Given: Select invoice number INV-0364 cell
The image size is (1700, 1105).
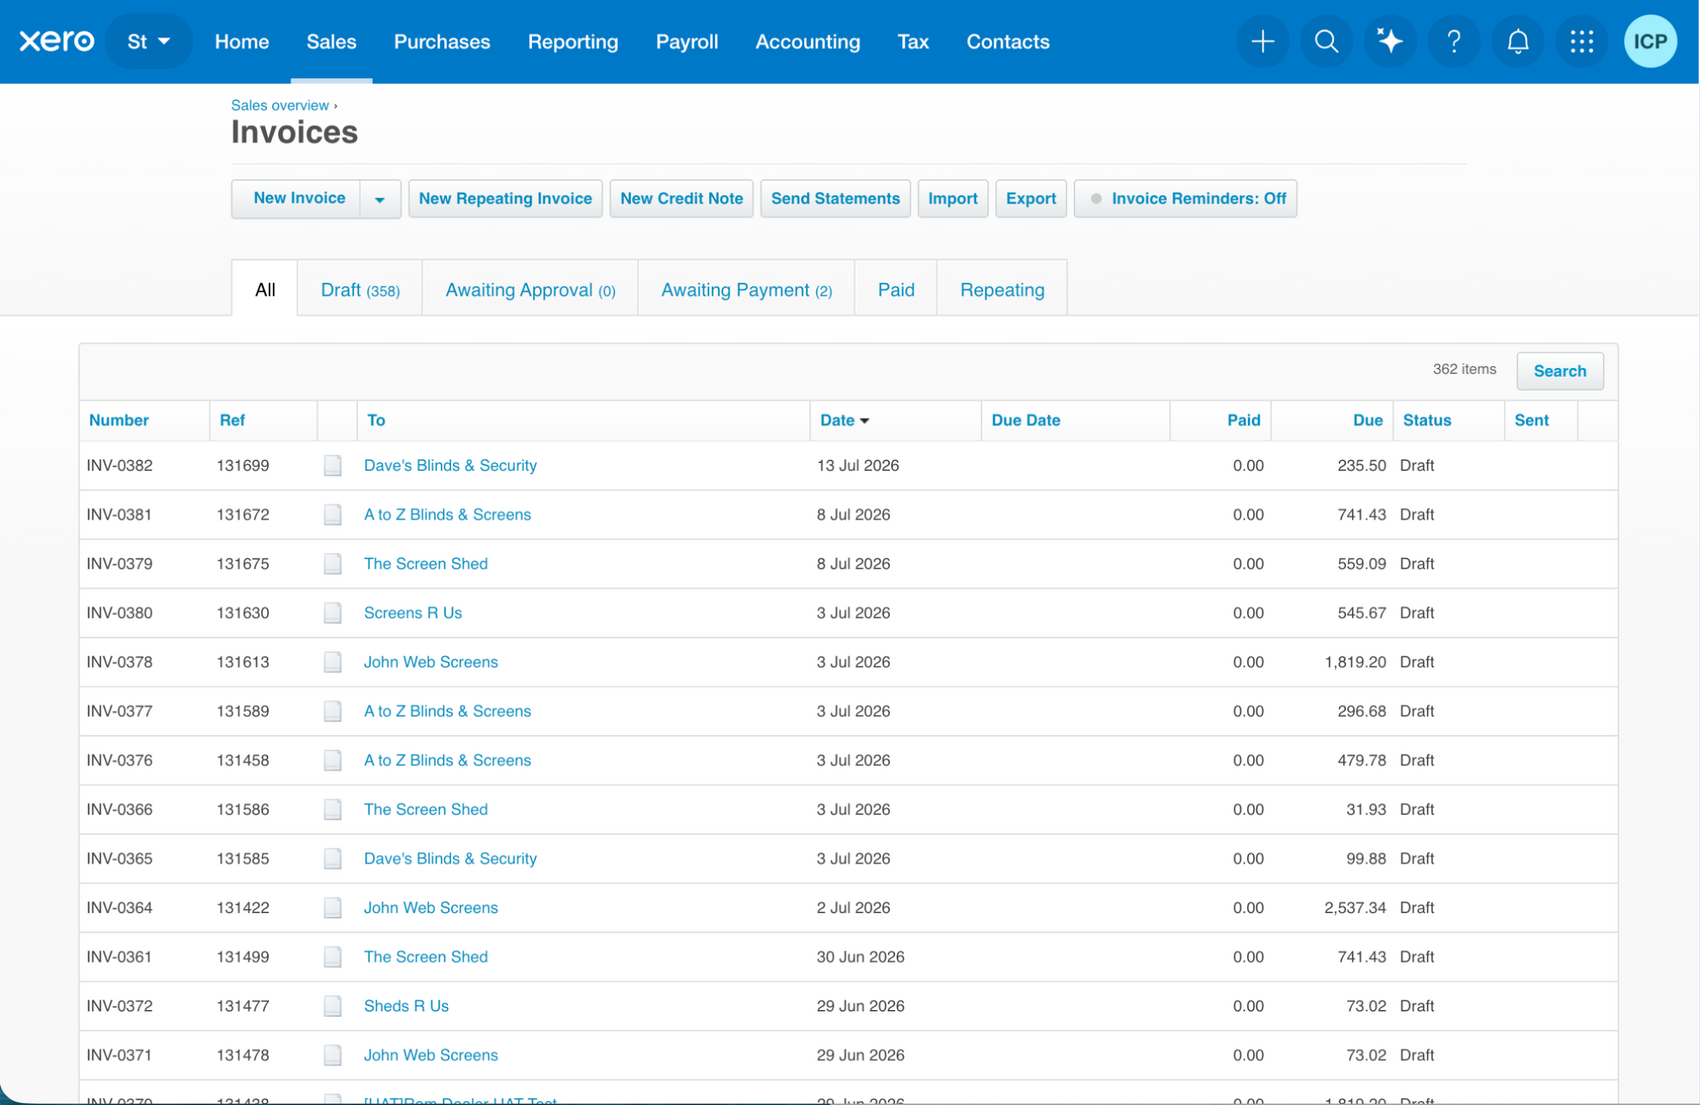Looking at the screenshot, I should [120, 908].
